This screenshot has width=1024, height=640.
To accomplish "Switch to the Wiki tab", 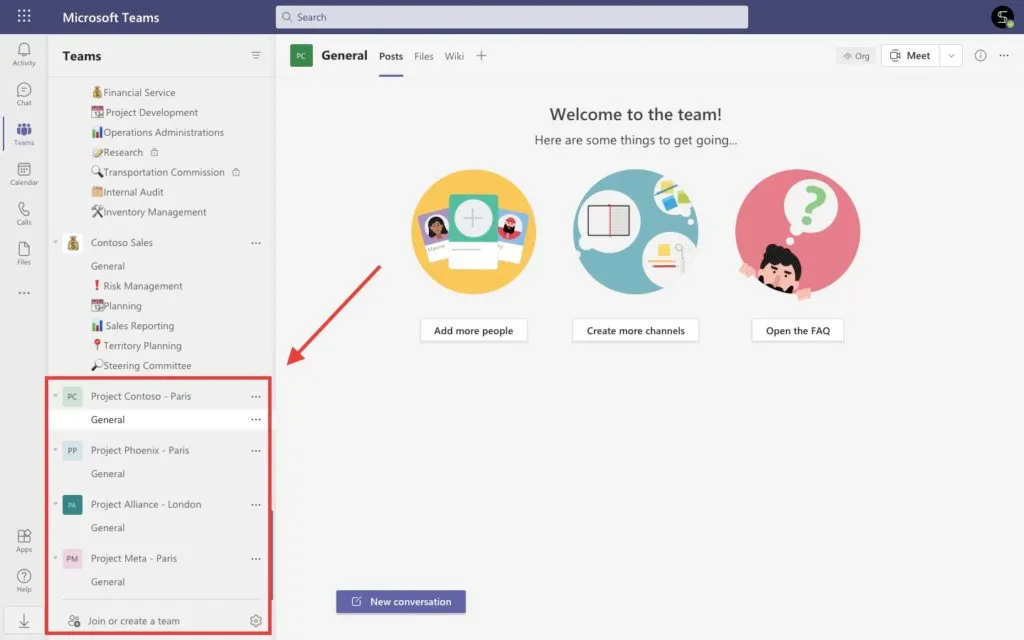I will 454,56.
